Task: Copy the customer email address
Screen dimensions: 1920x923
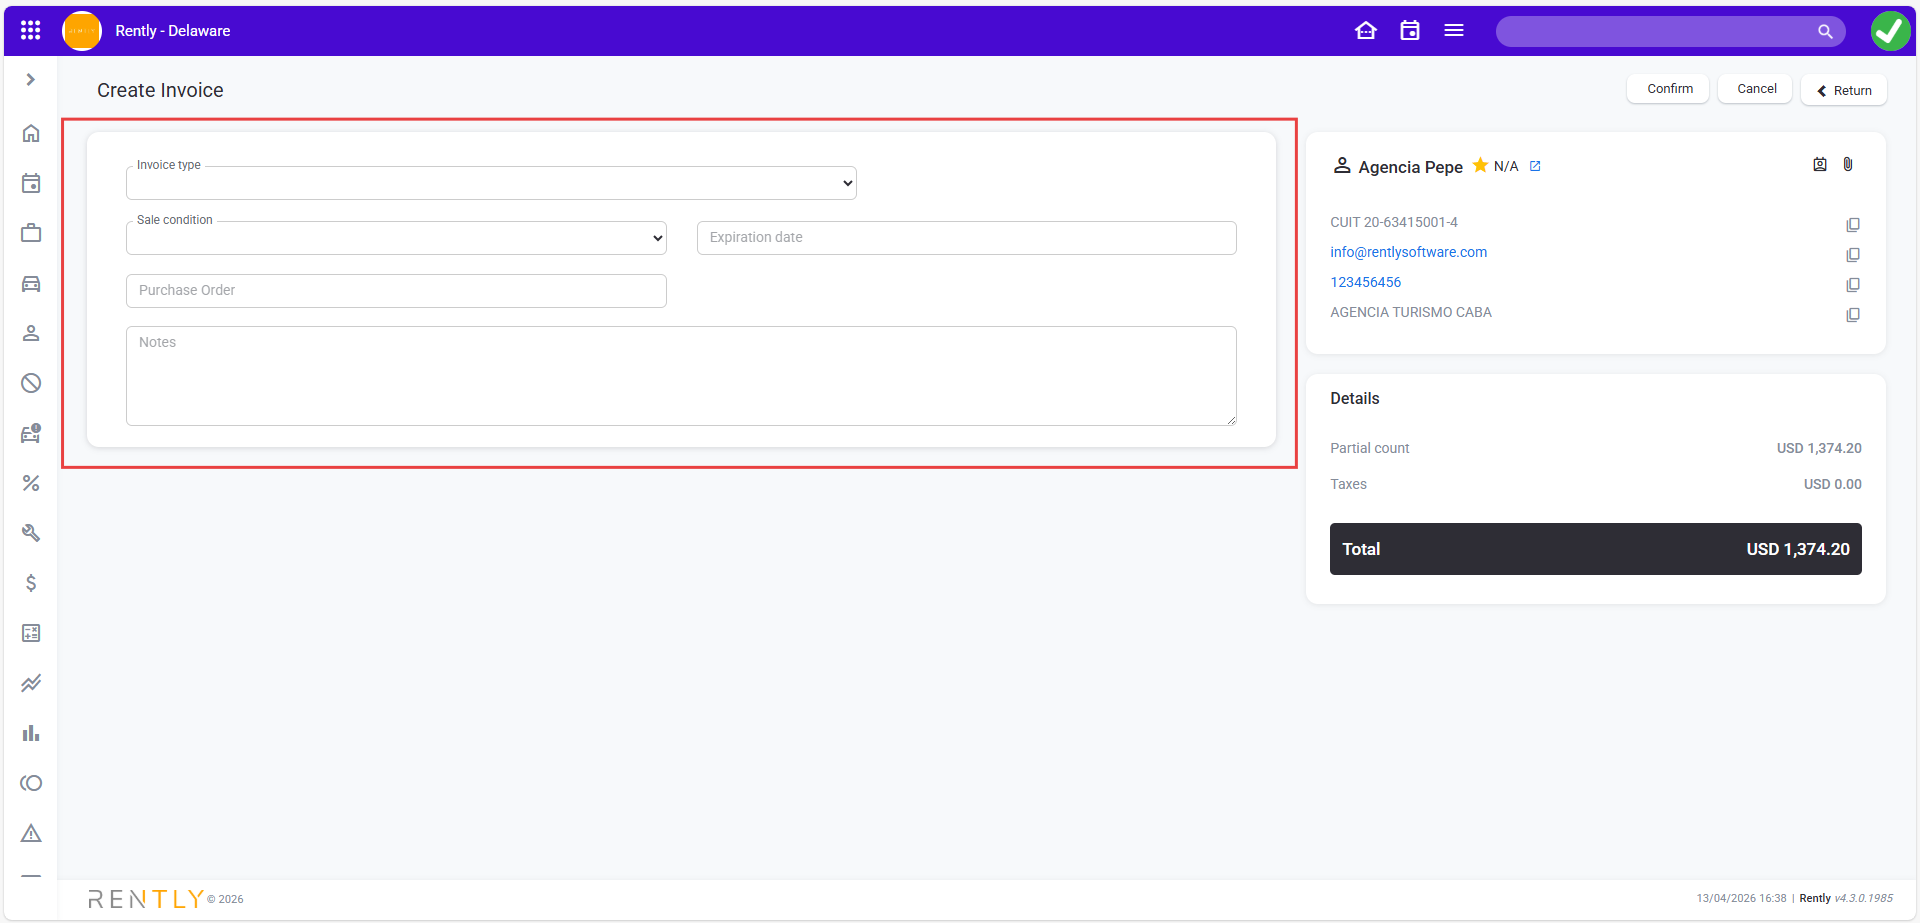Action: pyautogui.click(x=1852, y=255)
